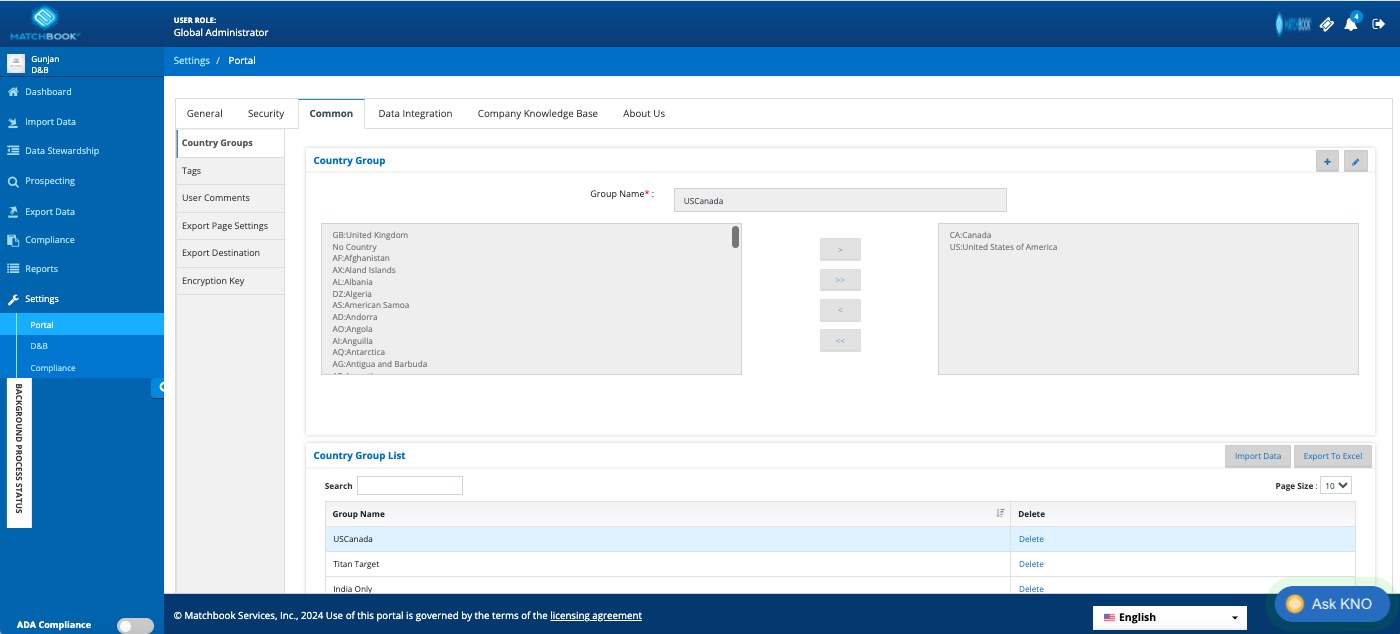Open the notifications bell
Image resolution: width=1400 pixels, height=634 pixels.
pos(1351,24)
